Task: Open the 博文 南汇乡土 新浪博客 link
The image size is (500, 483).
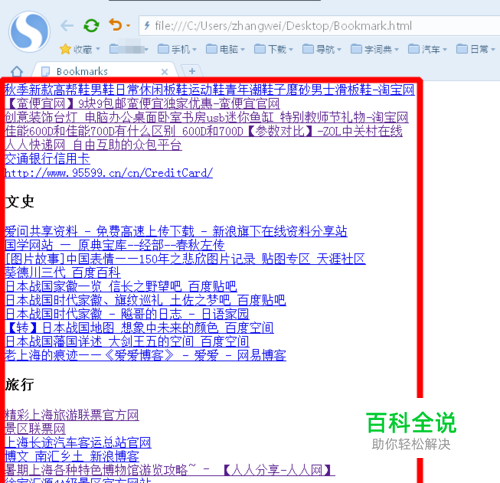Action: pos(72,456)
